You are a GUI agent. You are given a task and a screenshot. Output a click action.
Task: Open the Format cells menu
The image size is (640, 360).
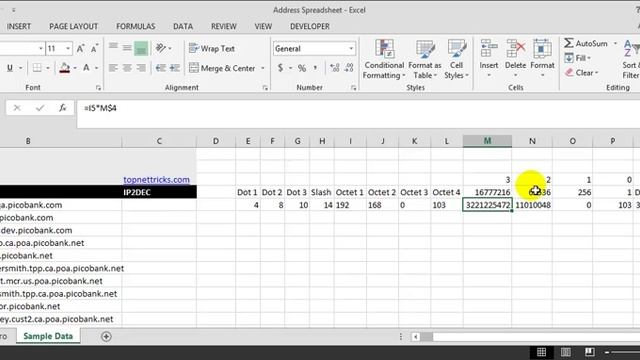tap(542, 59)
